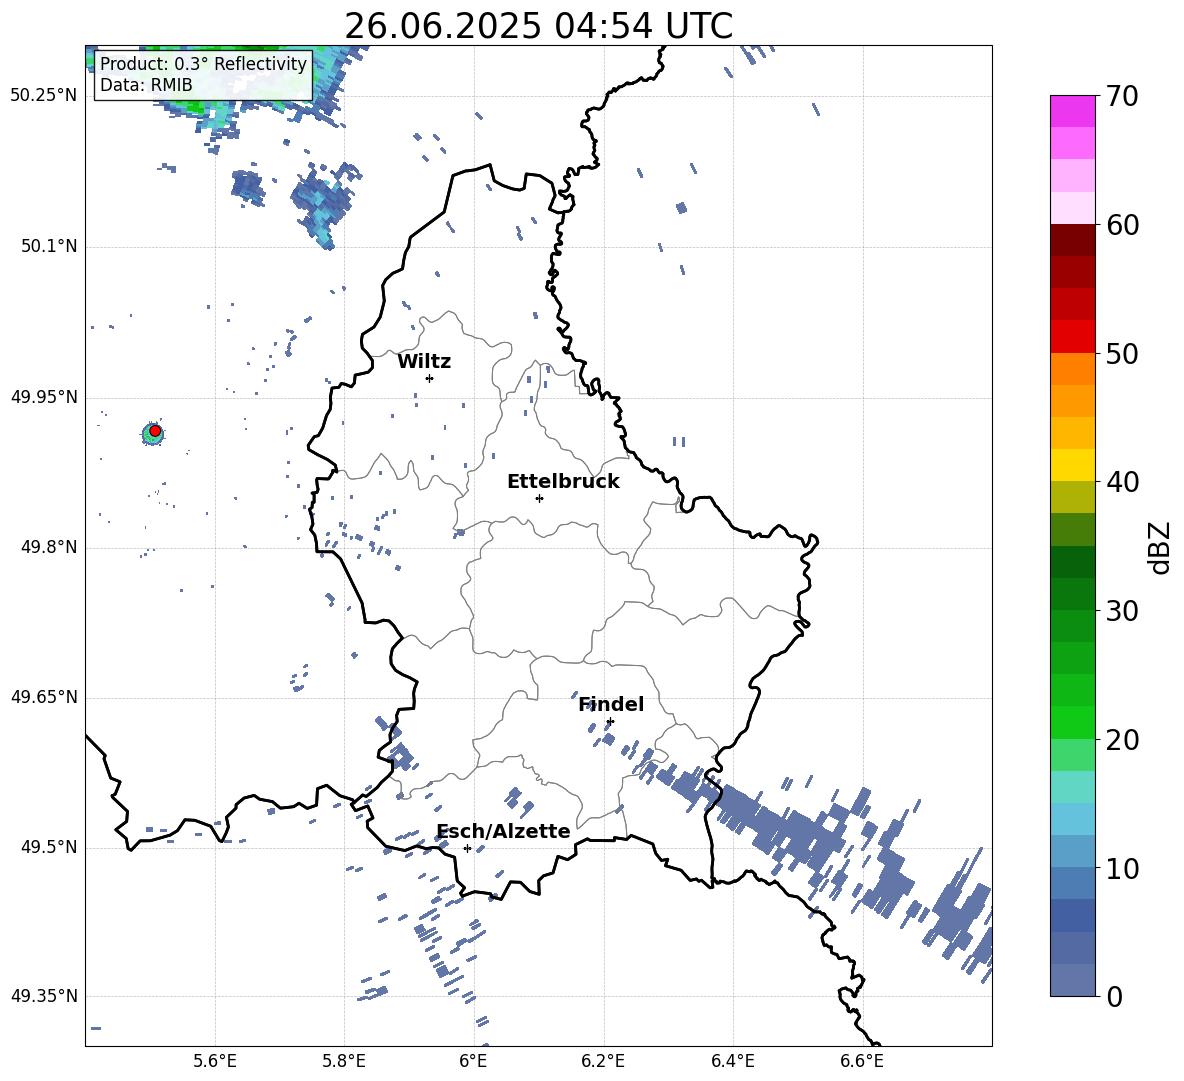Click the Data: RMIB text
The height and width of the screenshot is (1081, 1184).
click(146, 85)
